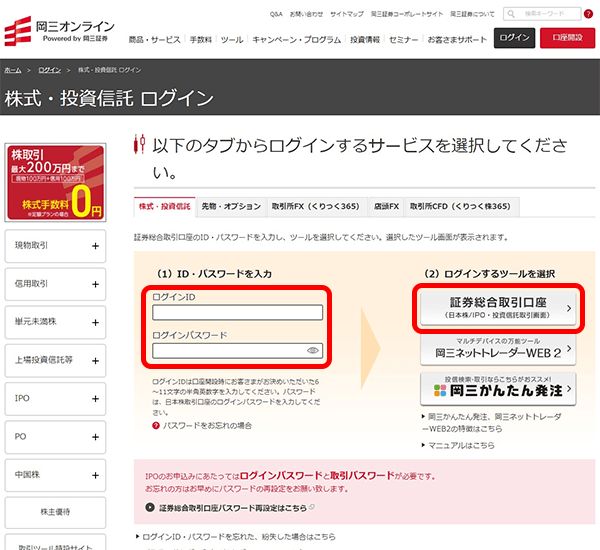Viewport: 600px width, 550px height.
Task: Open the 手数料 menu
Action: (201, 39)
